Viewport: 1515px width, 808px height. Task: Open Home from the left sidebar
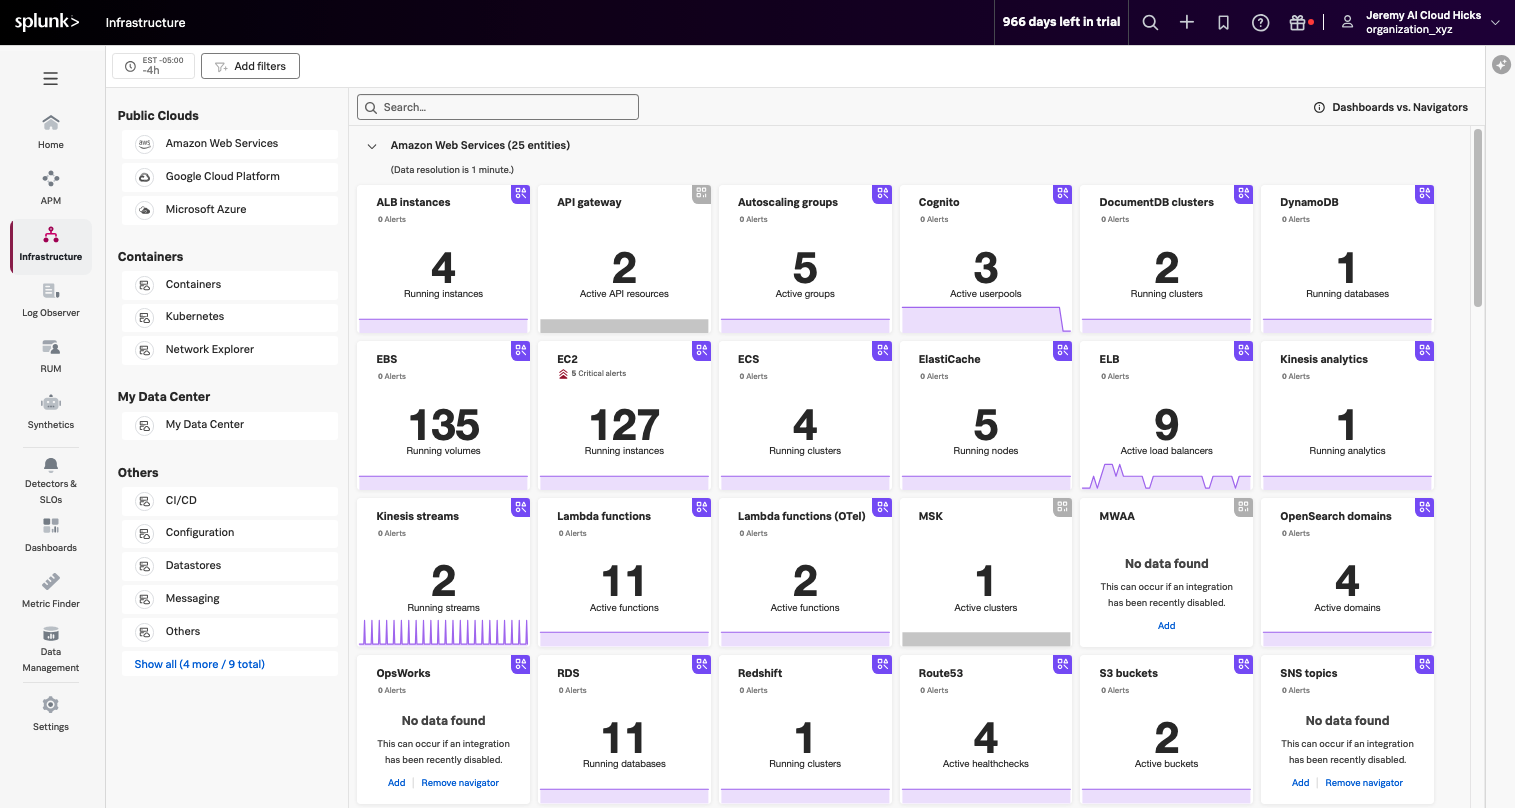tap(50, 130)
